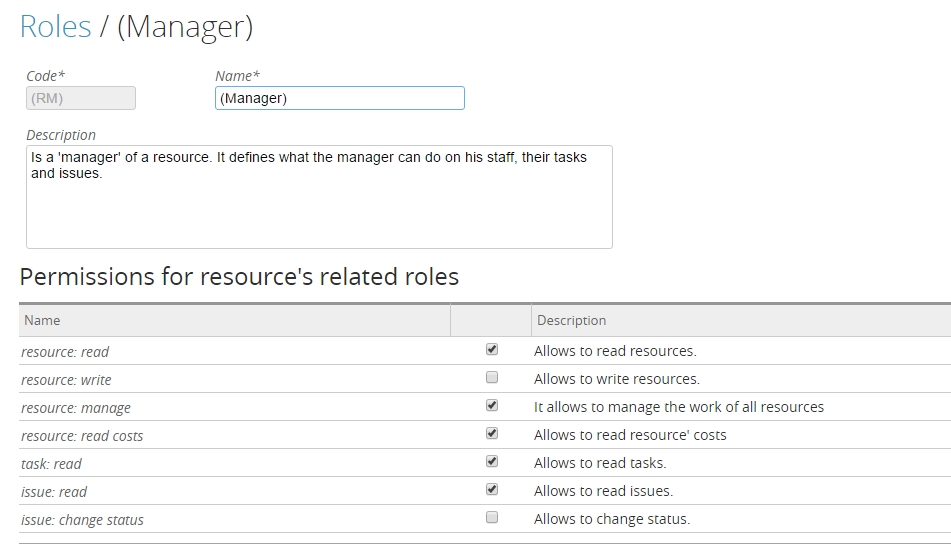Toggle the issue: read checkbox
This screenshot has height=549, width=951.
pyautogui.click(x=491, y=490)
